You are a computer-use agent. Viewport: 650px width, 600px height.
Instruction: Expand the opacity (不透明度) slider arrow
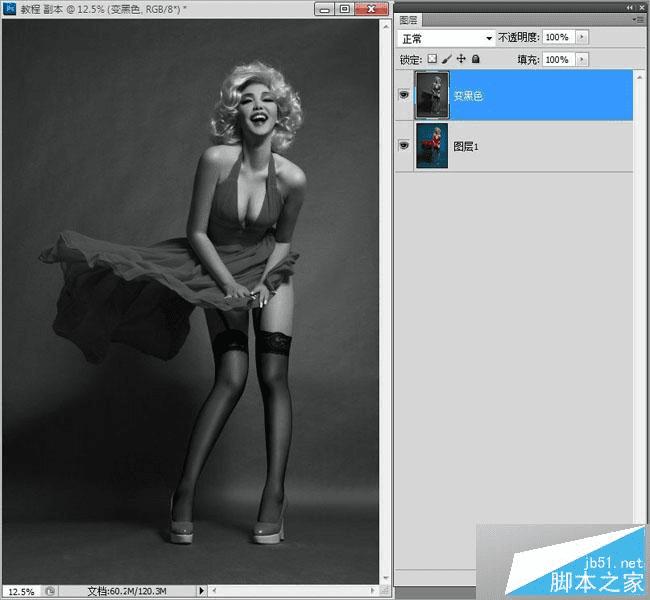tap(582, 38)
